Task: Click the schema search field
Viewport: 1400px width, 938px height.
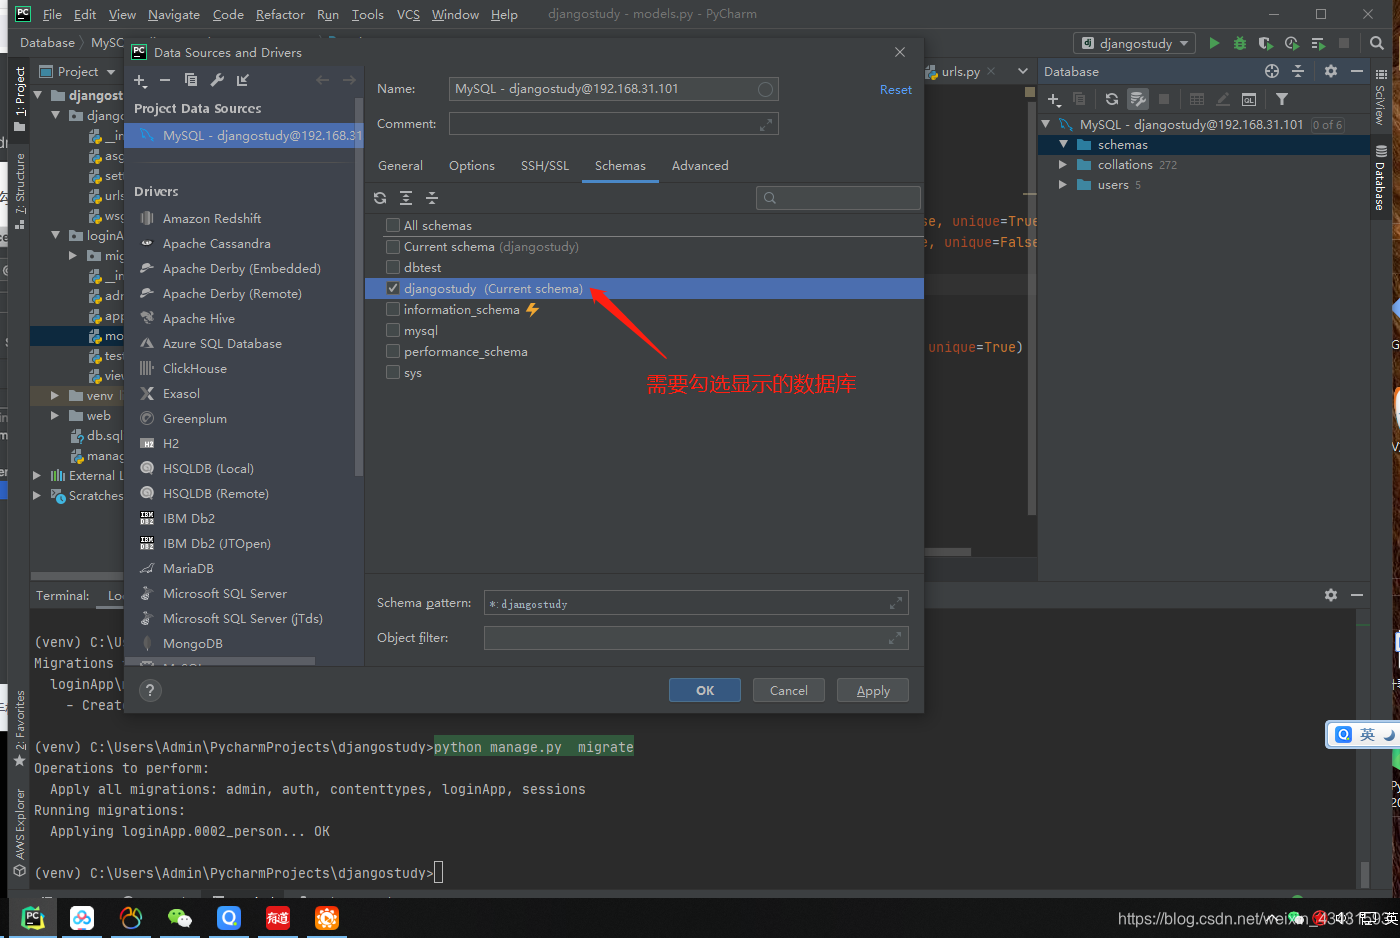Action: tap(838, 198)
